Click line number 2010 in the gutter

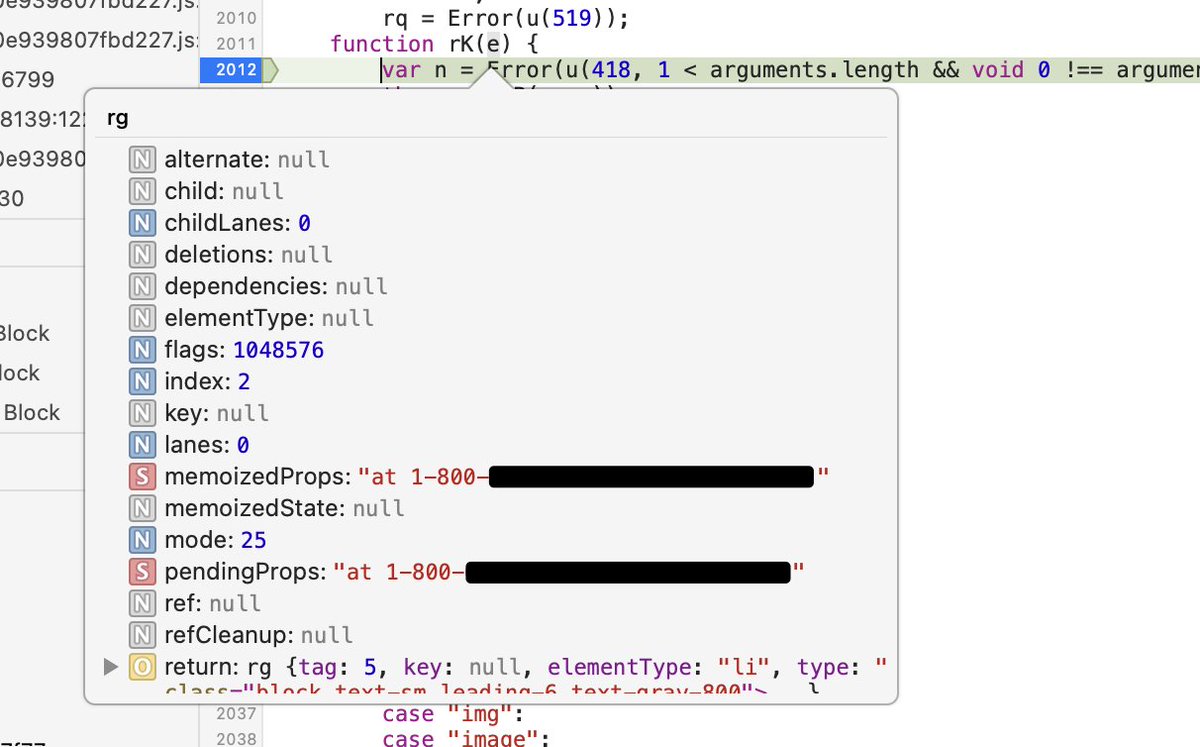pyautogui.click(x=236, y=18)
